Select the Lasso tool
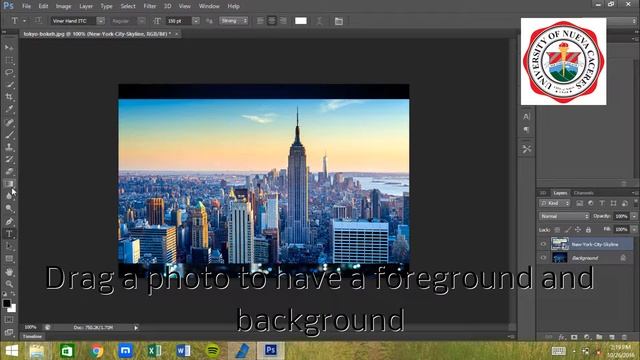This screenshot has width=640, height=360. point(9,73)
